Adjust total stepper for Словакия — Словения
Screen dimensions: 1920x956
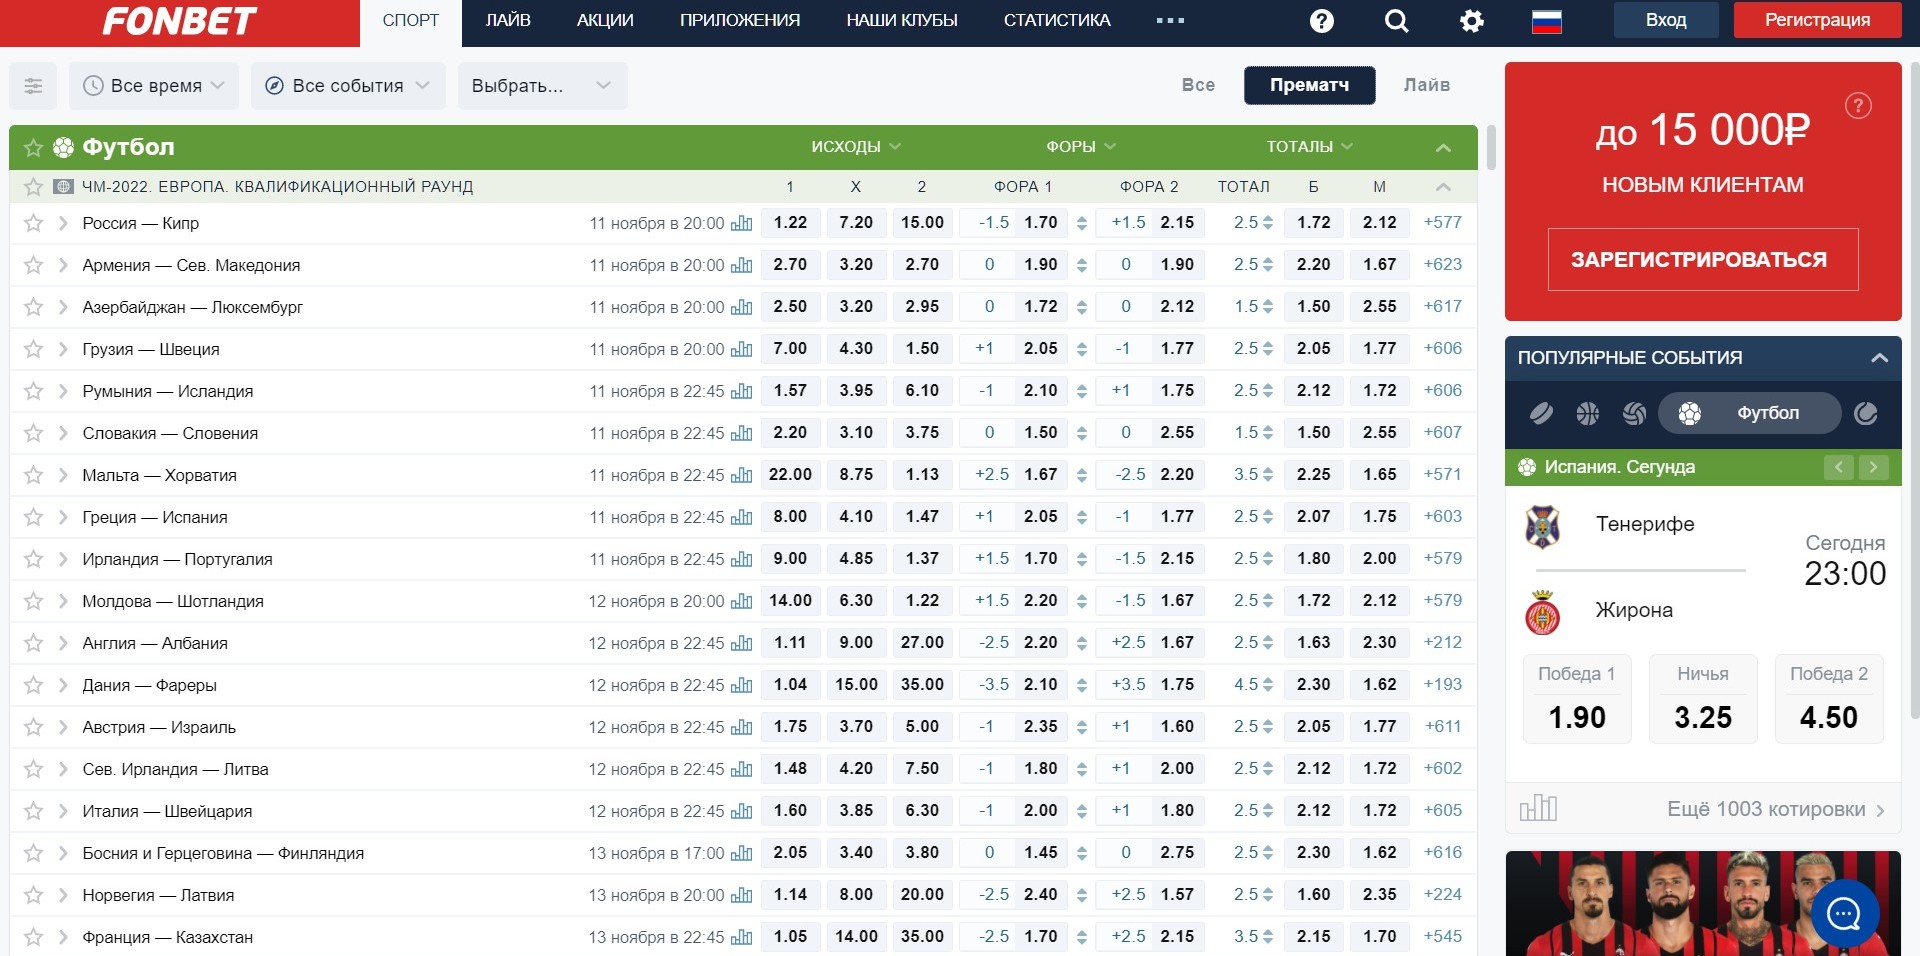[1268, 433]
